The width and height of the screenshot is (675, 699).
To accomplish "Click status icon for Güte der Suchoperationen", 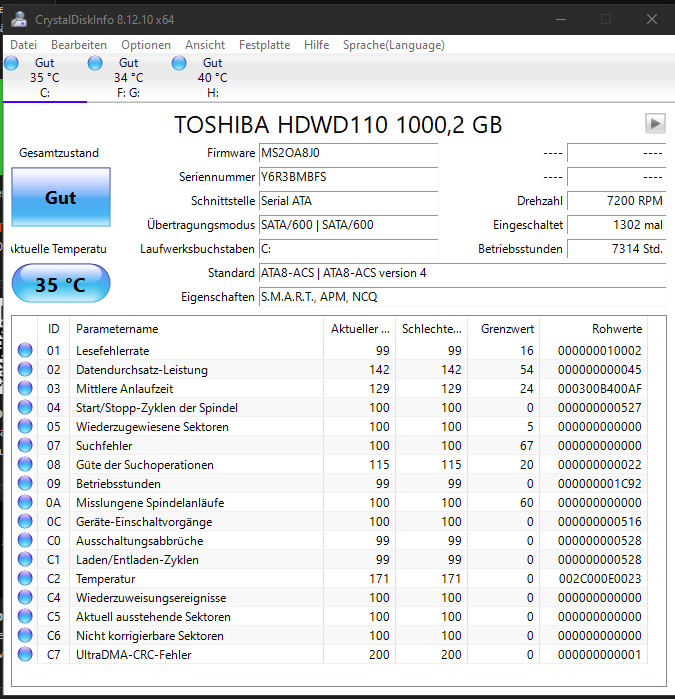I will point(25,465).
